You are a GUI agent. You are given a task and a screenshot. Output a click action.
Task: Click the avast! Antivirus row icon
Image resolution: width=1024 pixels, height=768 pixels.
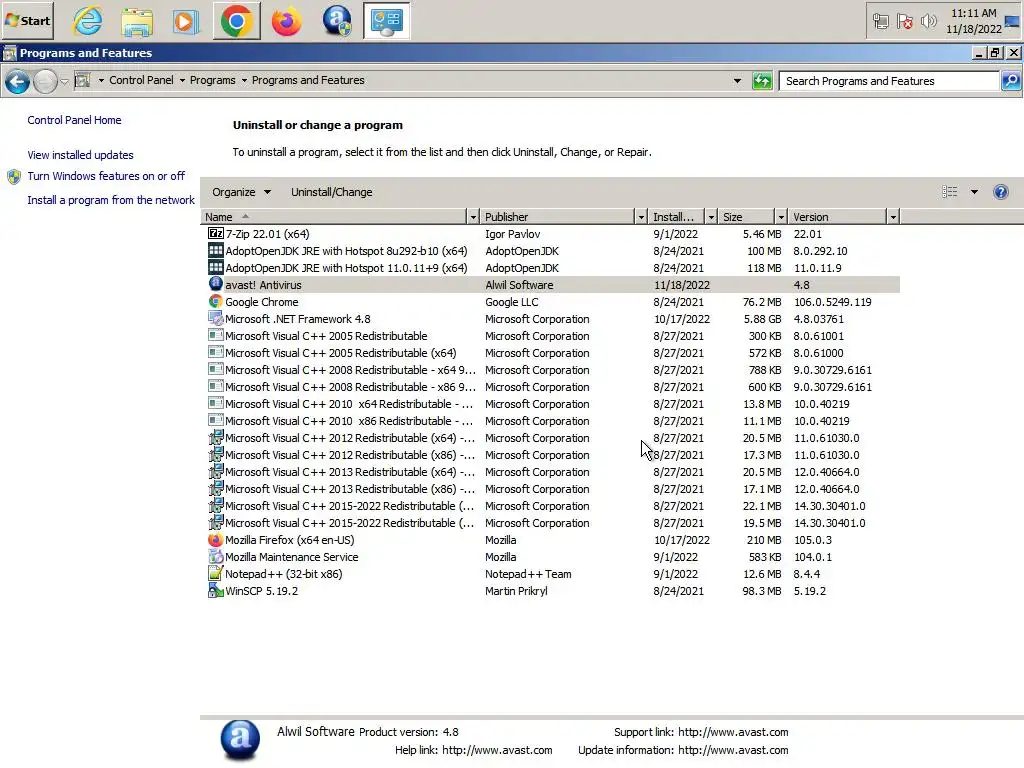(x=216, y=284)
